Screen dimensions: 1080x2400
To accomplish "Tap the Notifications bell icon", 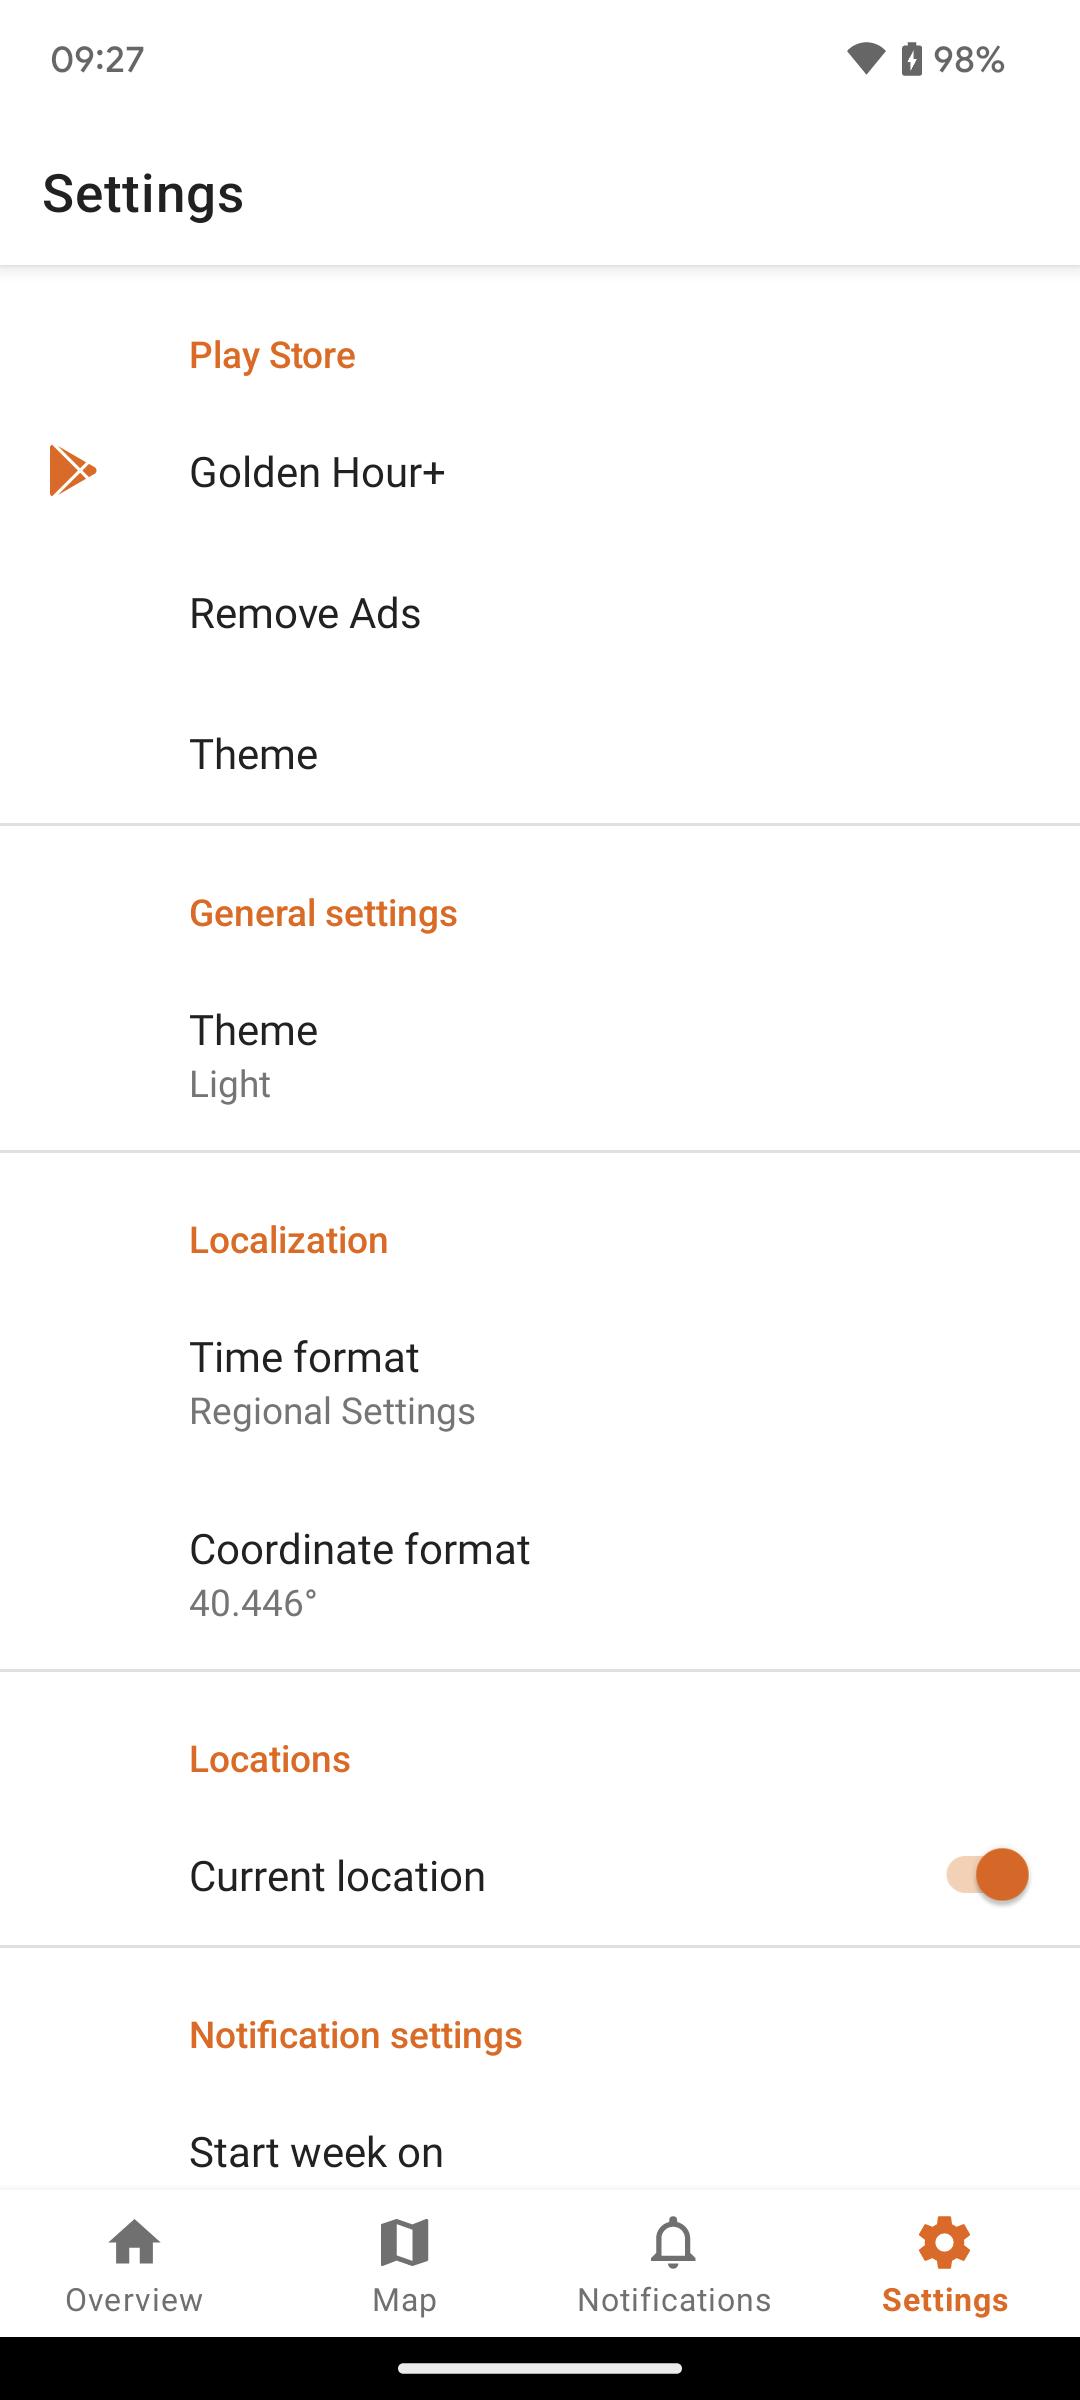I will (674, 2241).
